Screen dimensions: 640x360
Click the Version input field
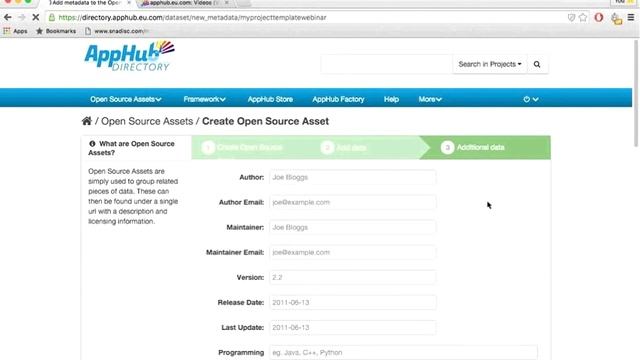352,278
